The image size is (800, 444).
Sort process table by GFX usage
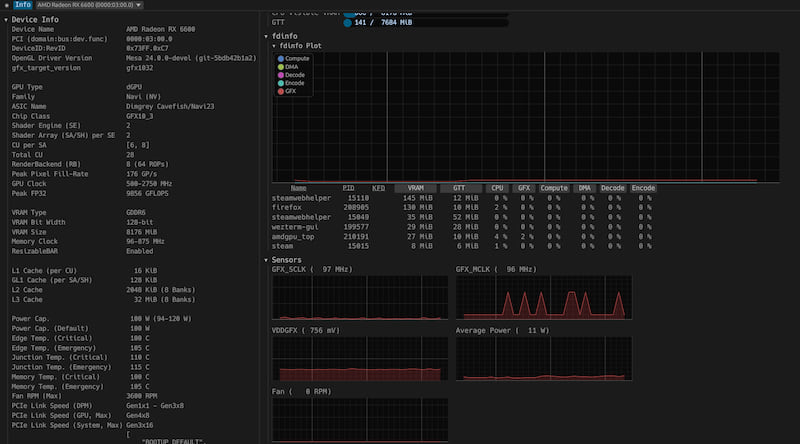(x=524, y=187)
